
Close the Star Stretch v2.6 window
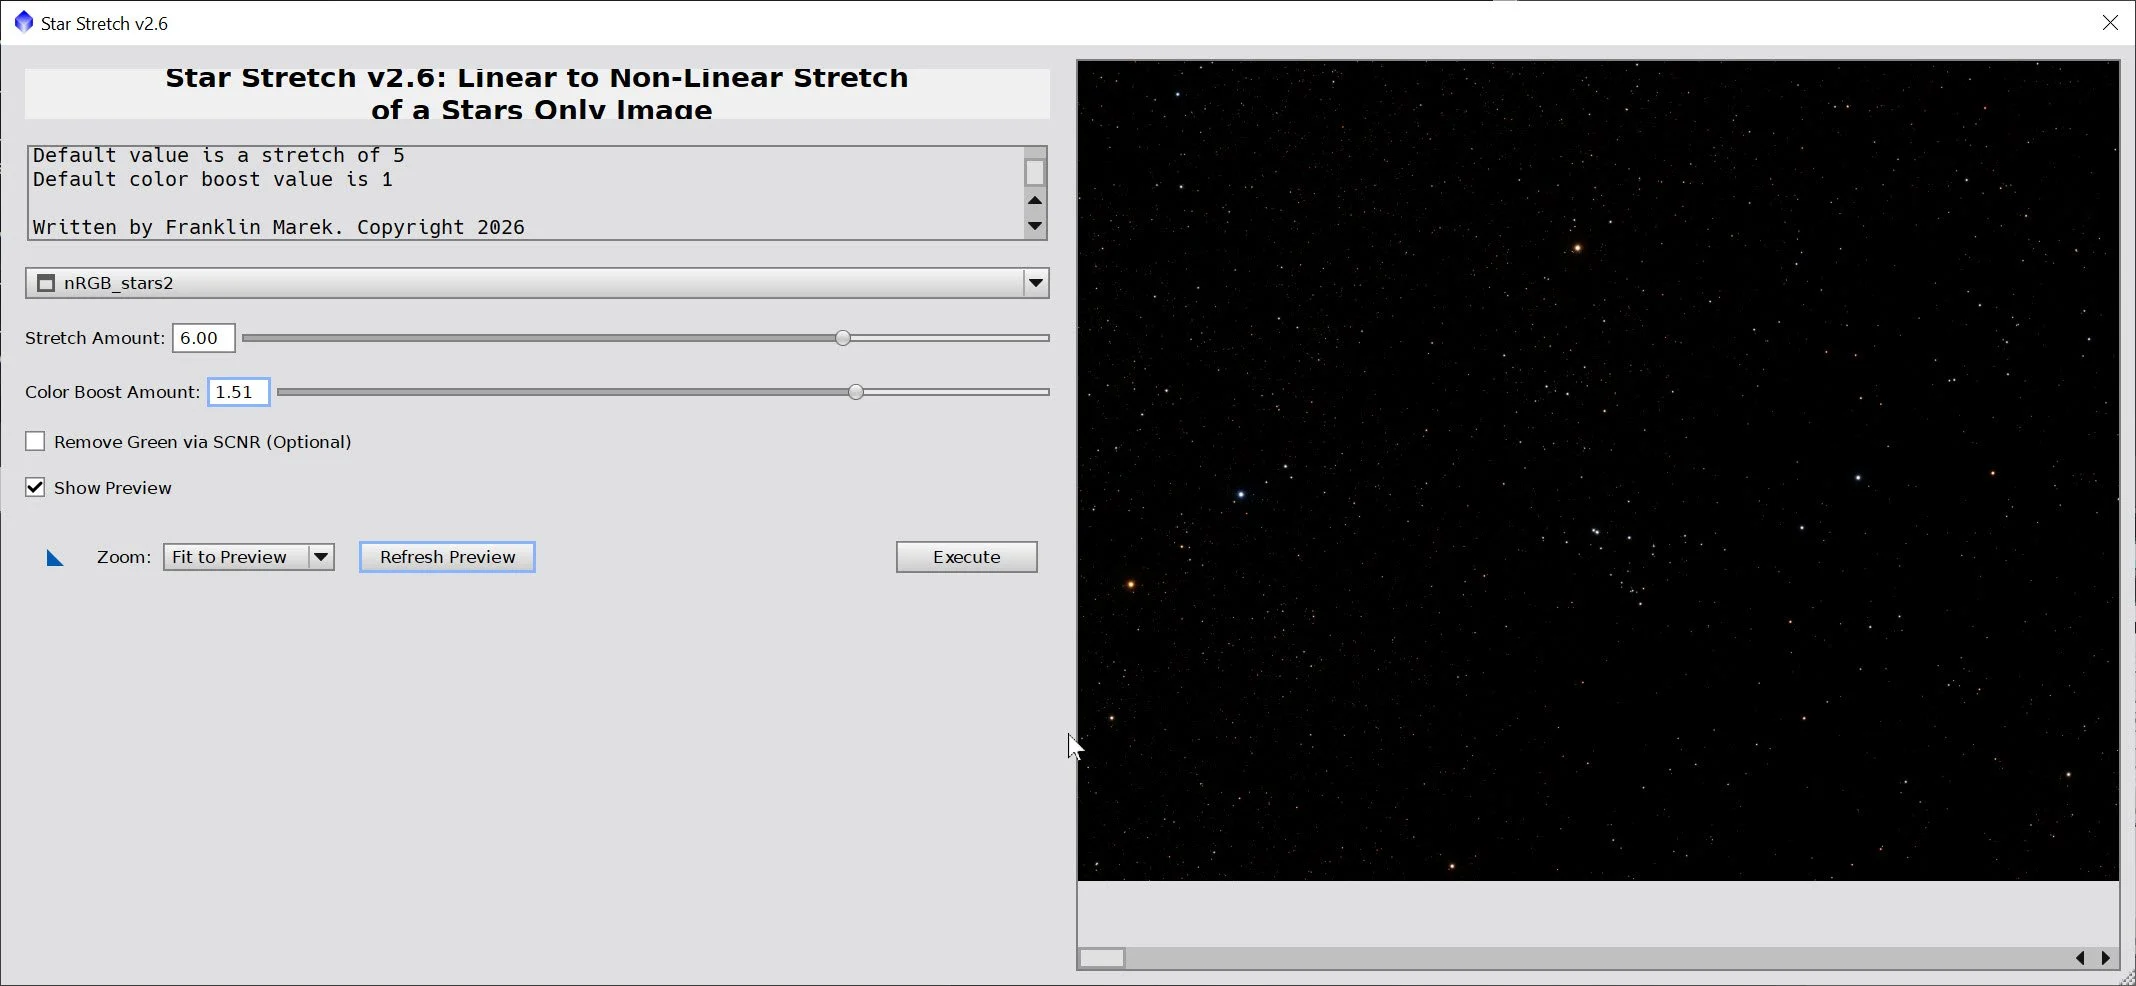pos(2110,22)
